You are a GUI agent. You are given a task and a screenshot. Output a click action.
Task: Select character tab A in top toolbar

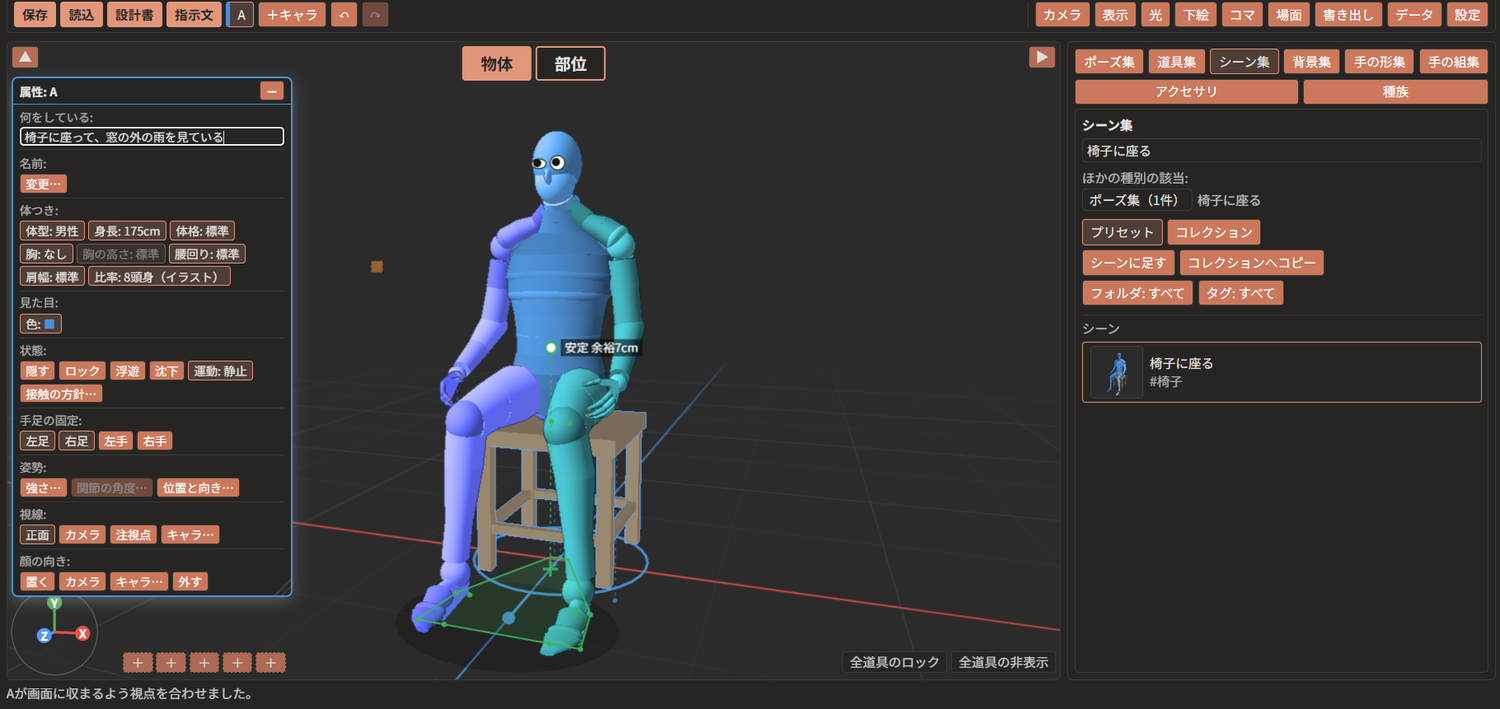(241, 15)
